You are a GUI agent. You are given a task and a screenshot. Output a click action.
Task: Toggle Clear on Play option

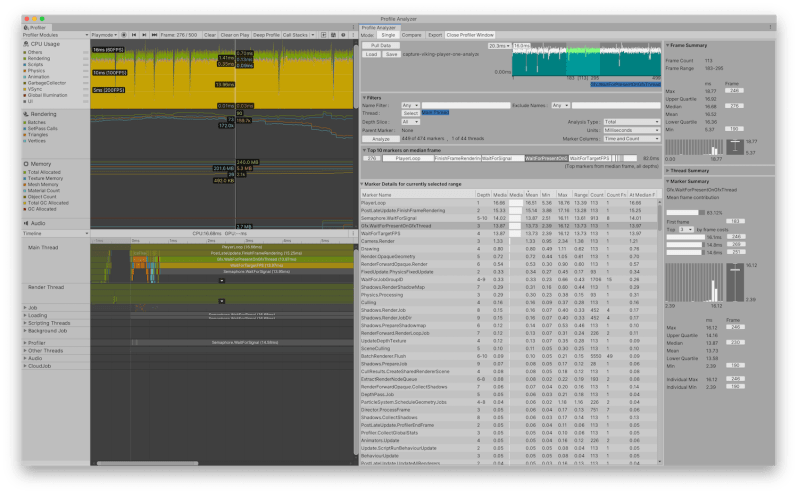coord(235,35)
